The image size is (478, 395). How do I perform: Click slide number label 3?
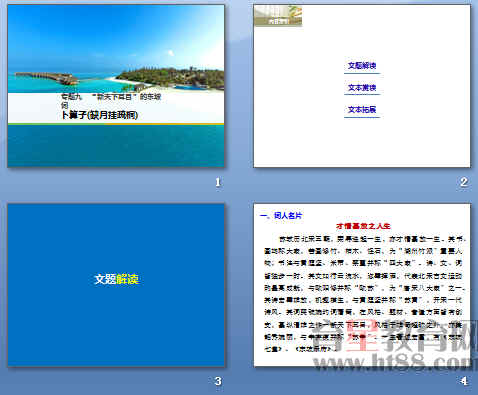[218, 381]
